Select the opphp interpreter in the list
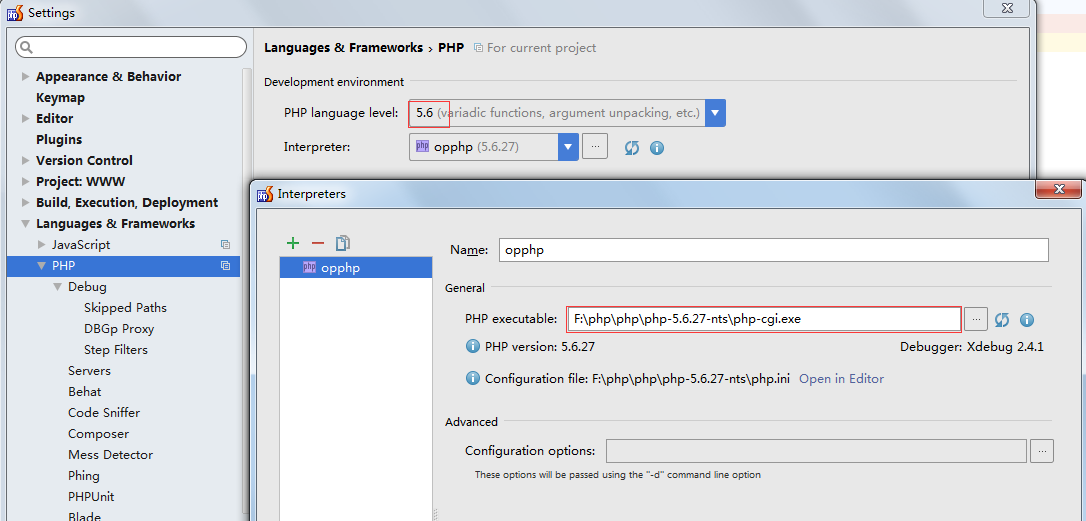The height and width of the screenshot is (521, 1086). [x=355, y=268]
